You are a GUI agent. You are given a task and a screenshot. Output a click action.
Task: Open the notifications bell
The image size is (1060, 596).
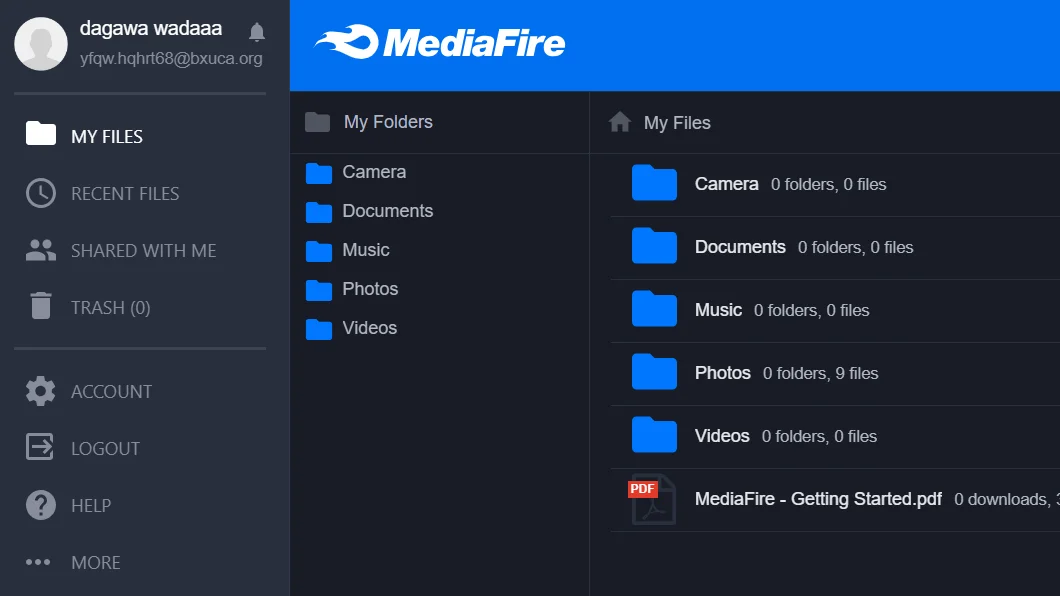click(257, 32)
